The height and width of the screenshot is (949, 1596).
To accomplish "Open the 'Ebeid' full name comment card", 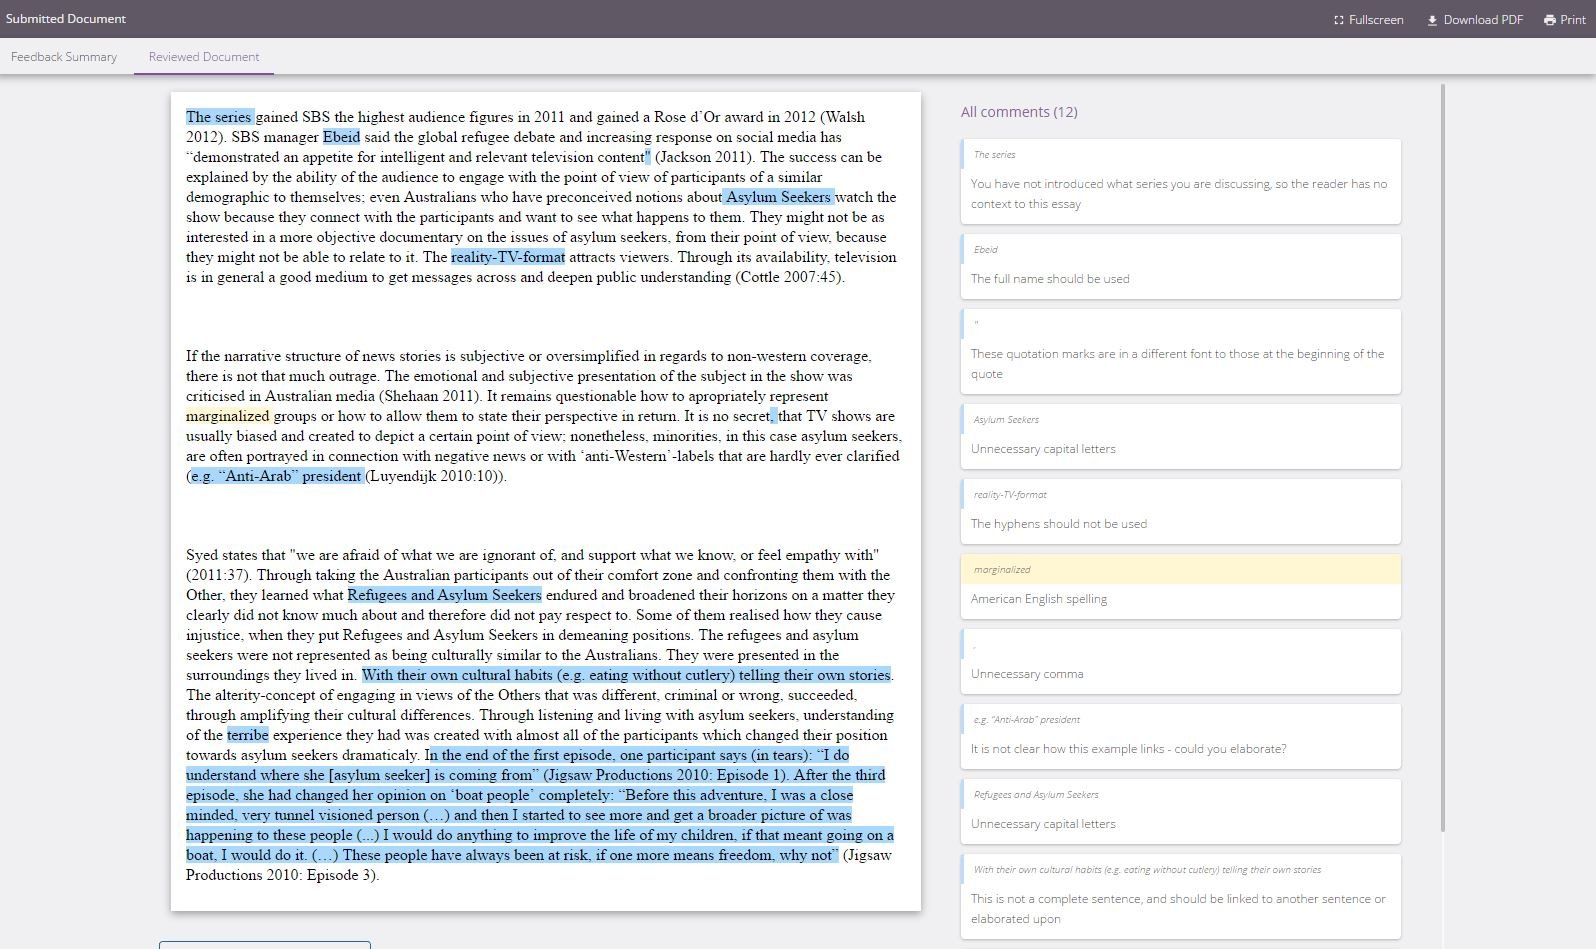I will tap(1180, 266).
